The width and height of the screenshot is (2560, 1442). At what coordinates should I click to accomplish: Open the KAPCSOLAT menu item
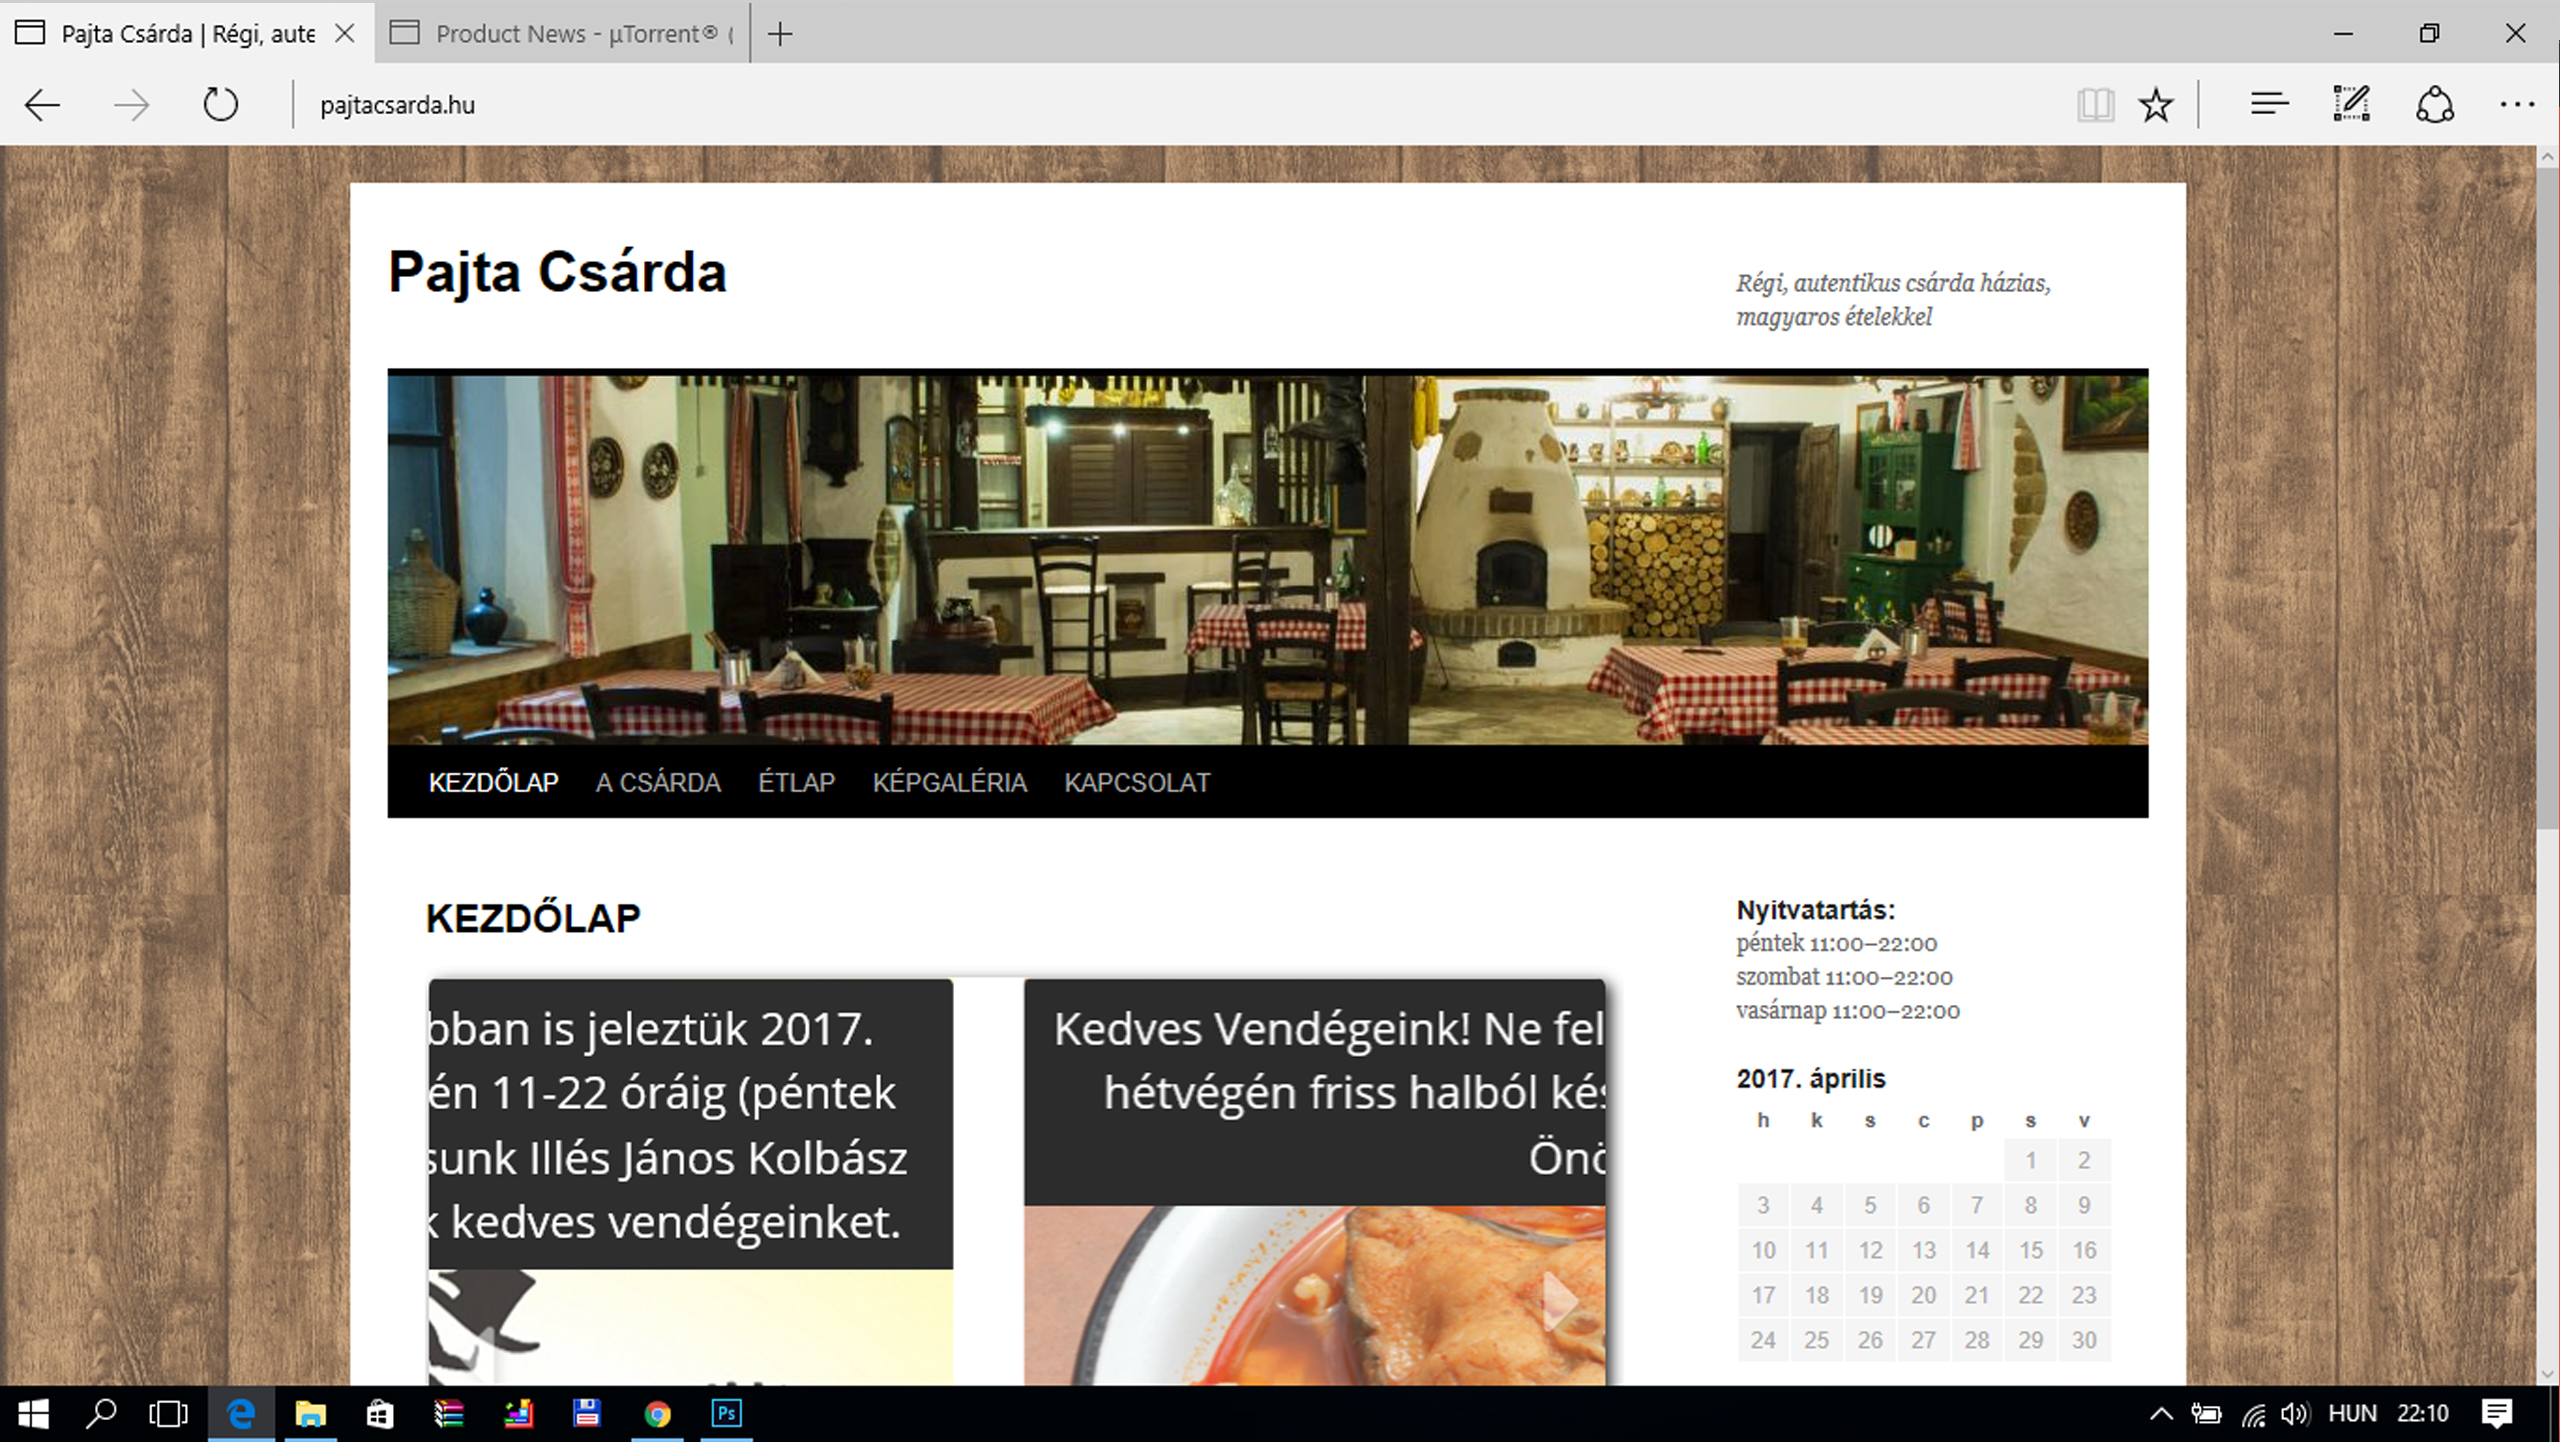1137,782
